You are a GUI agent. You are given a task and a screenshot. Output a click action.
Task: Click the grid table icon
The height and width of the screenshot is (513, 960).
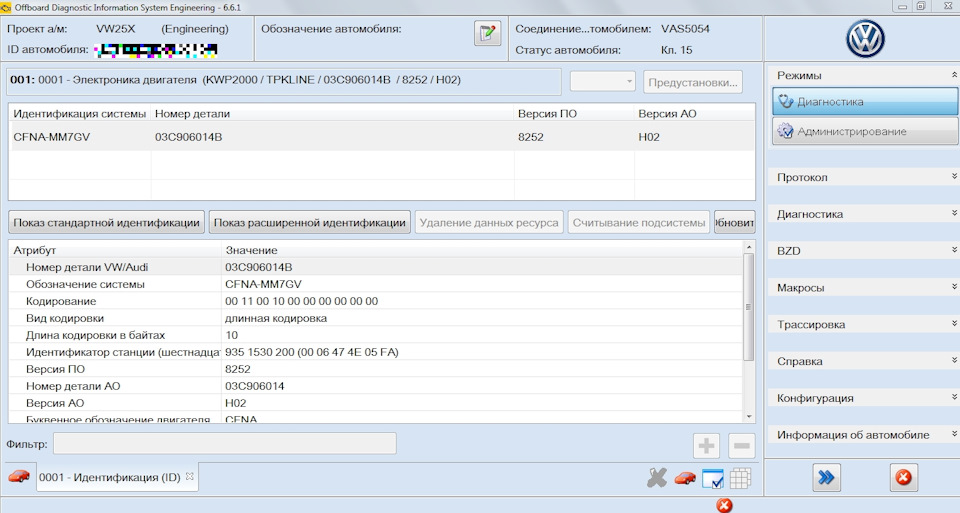click(x=740, y=478)
